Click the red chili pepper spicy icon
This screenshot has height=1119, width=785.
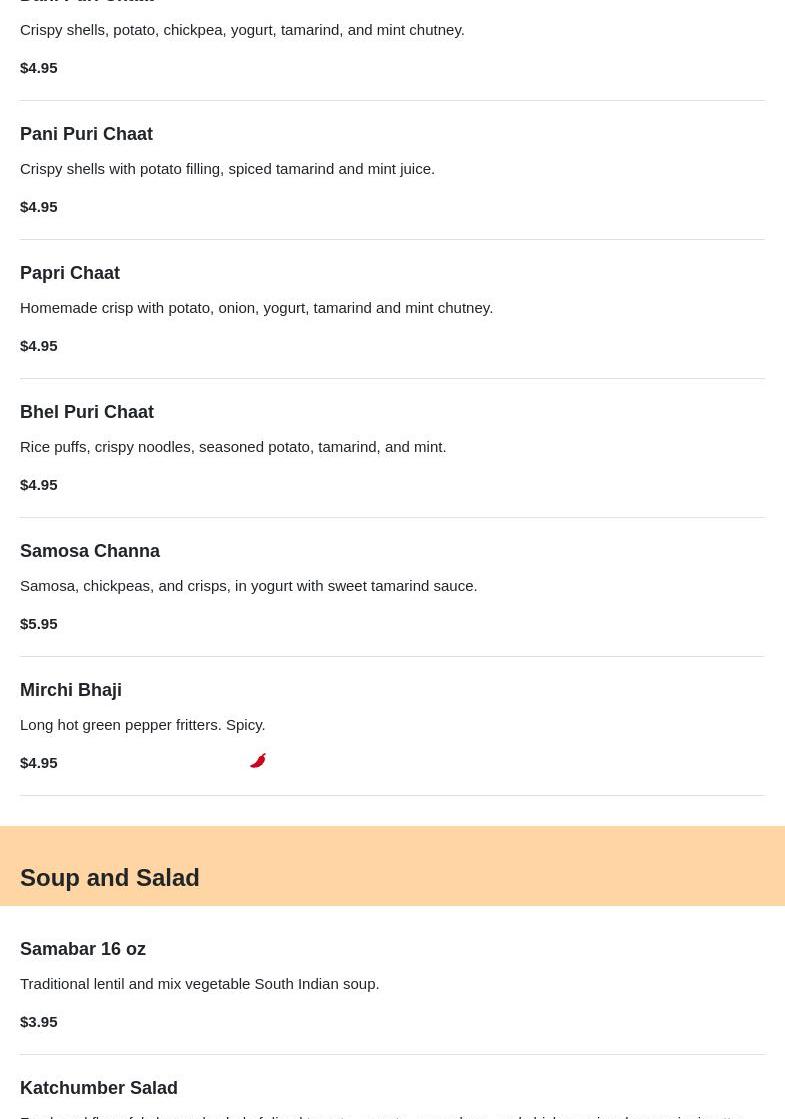coord(258,761)
